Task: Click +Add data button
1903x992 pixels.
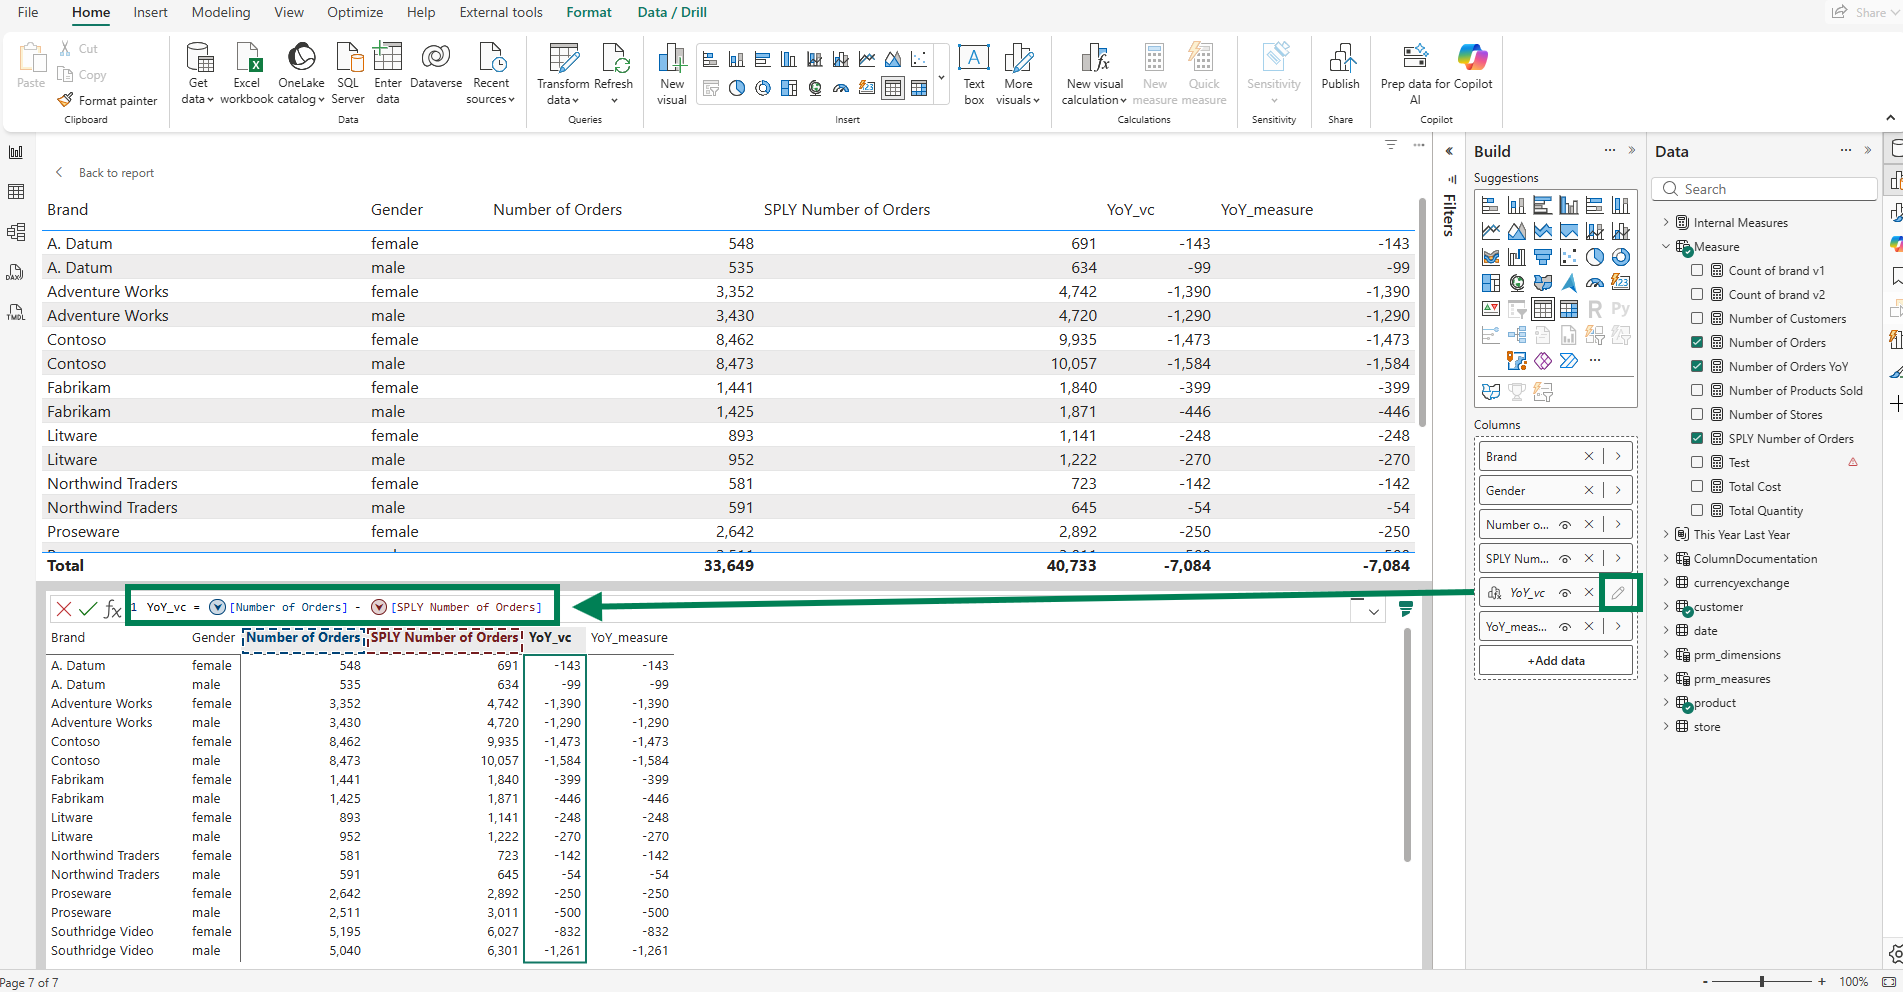Action: click(1556, 661)
